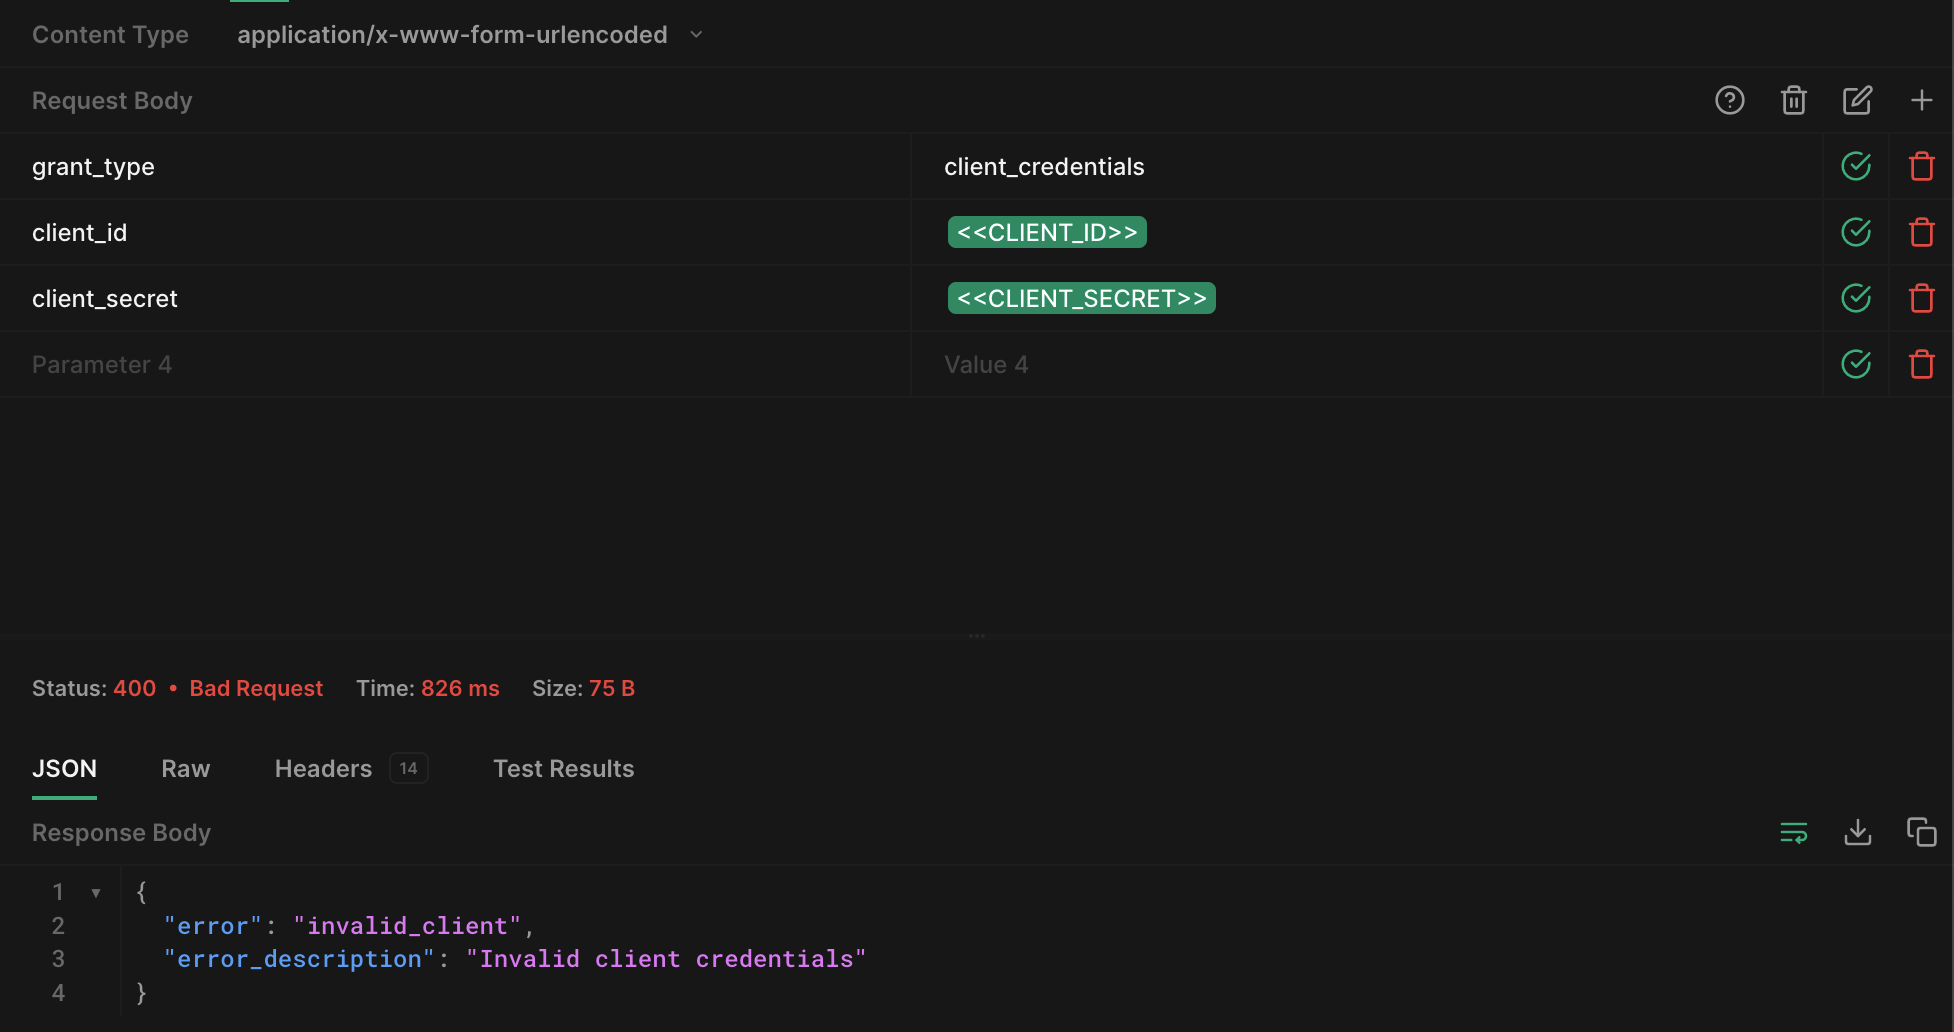Image resolution: width=1954 pixels, height=1032 pixels.
Task: Select the CLIENT_SECRET environment variable chip
Action: point(1081,298)
